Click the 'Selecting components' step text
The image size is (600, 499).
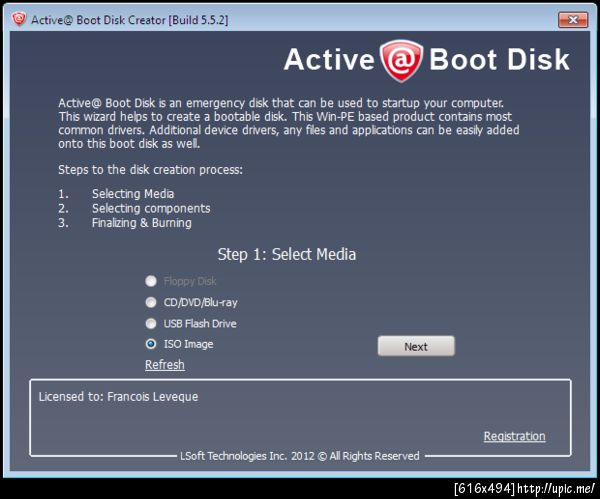click(151, 208)
